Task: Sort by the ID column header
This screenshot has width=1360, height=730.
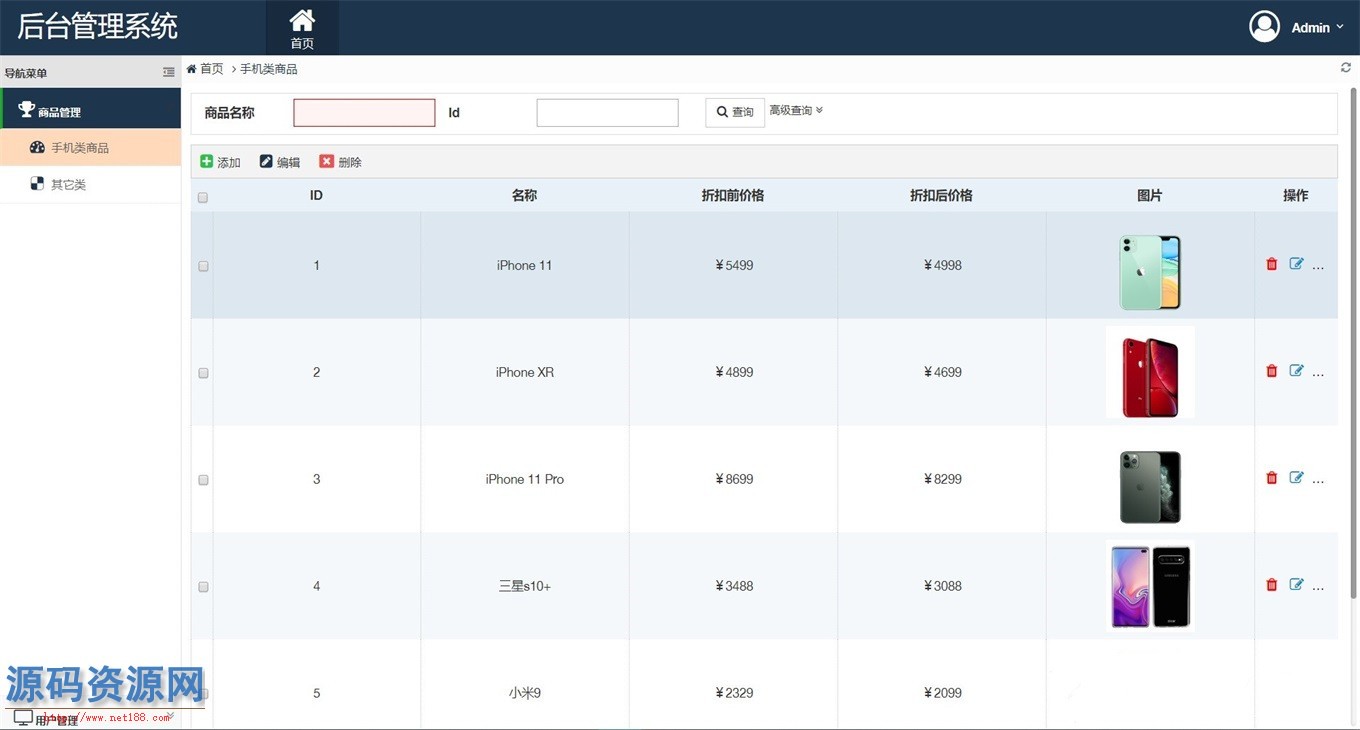Action: click(x=316, y=196)
